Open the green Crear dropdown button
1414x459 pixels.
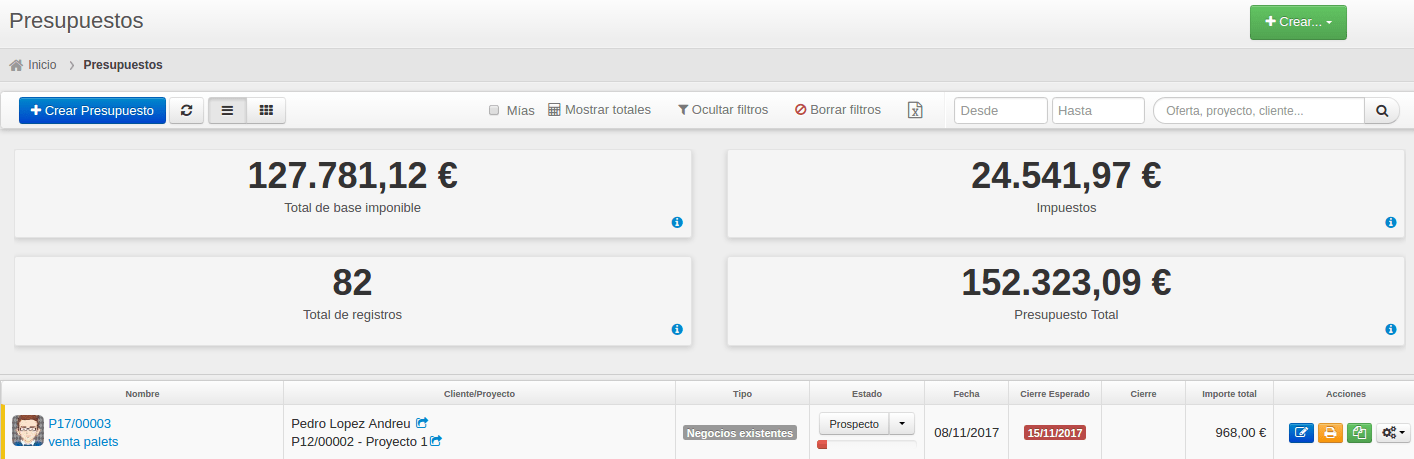pos(1298,22)
